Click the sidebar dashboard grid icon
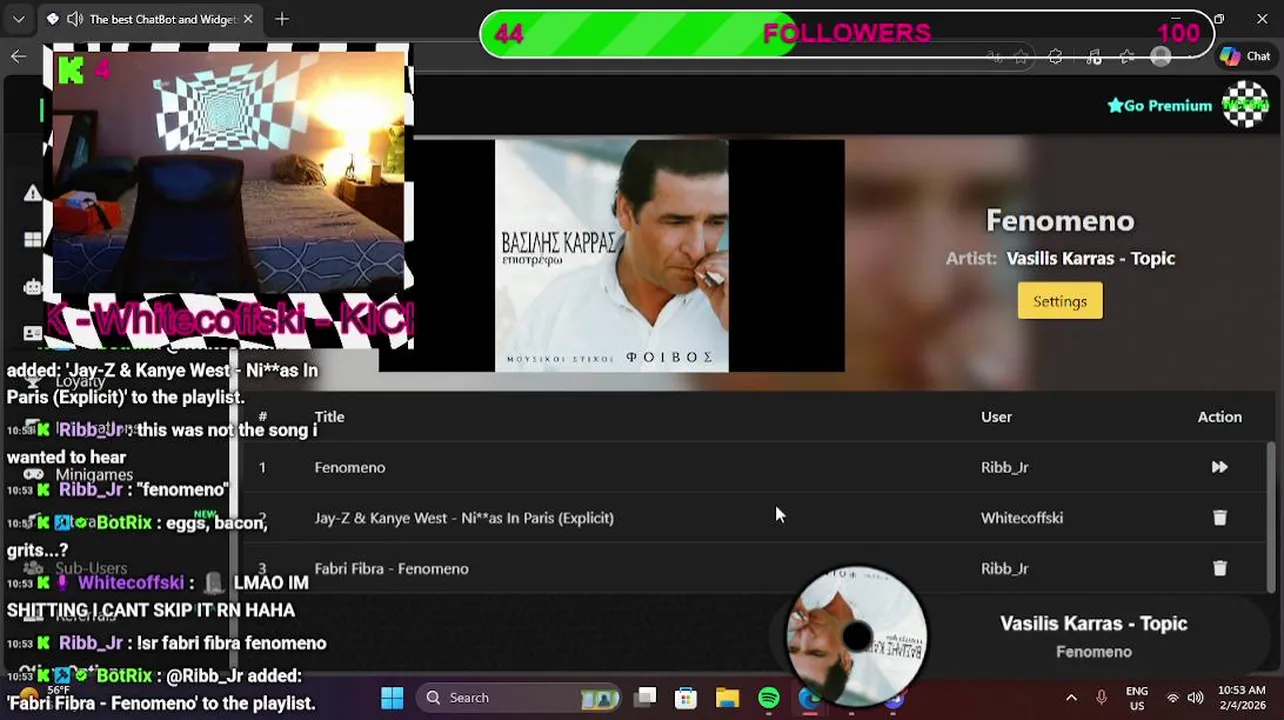Image resolution: width=1284 pixels, height=720 pixels. click(x=32, y=240)
